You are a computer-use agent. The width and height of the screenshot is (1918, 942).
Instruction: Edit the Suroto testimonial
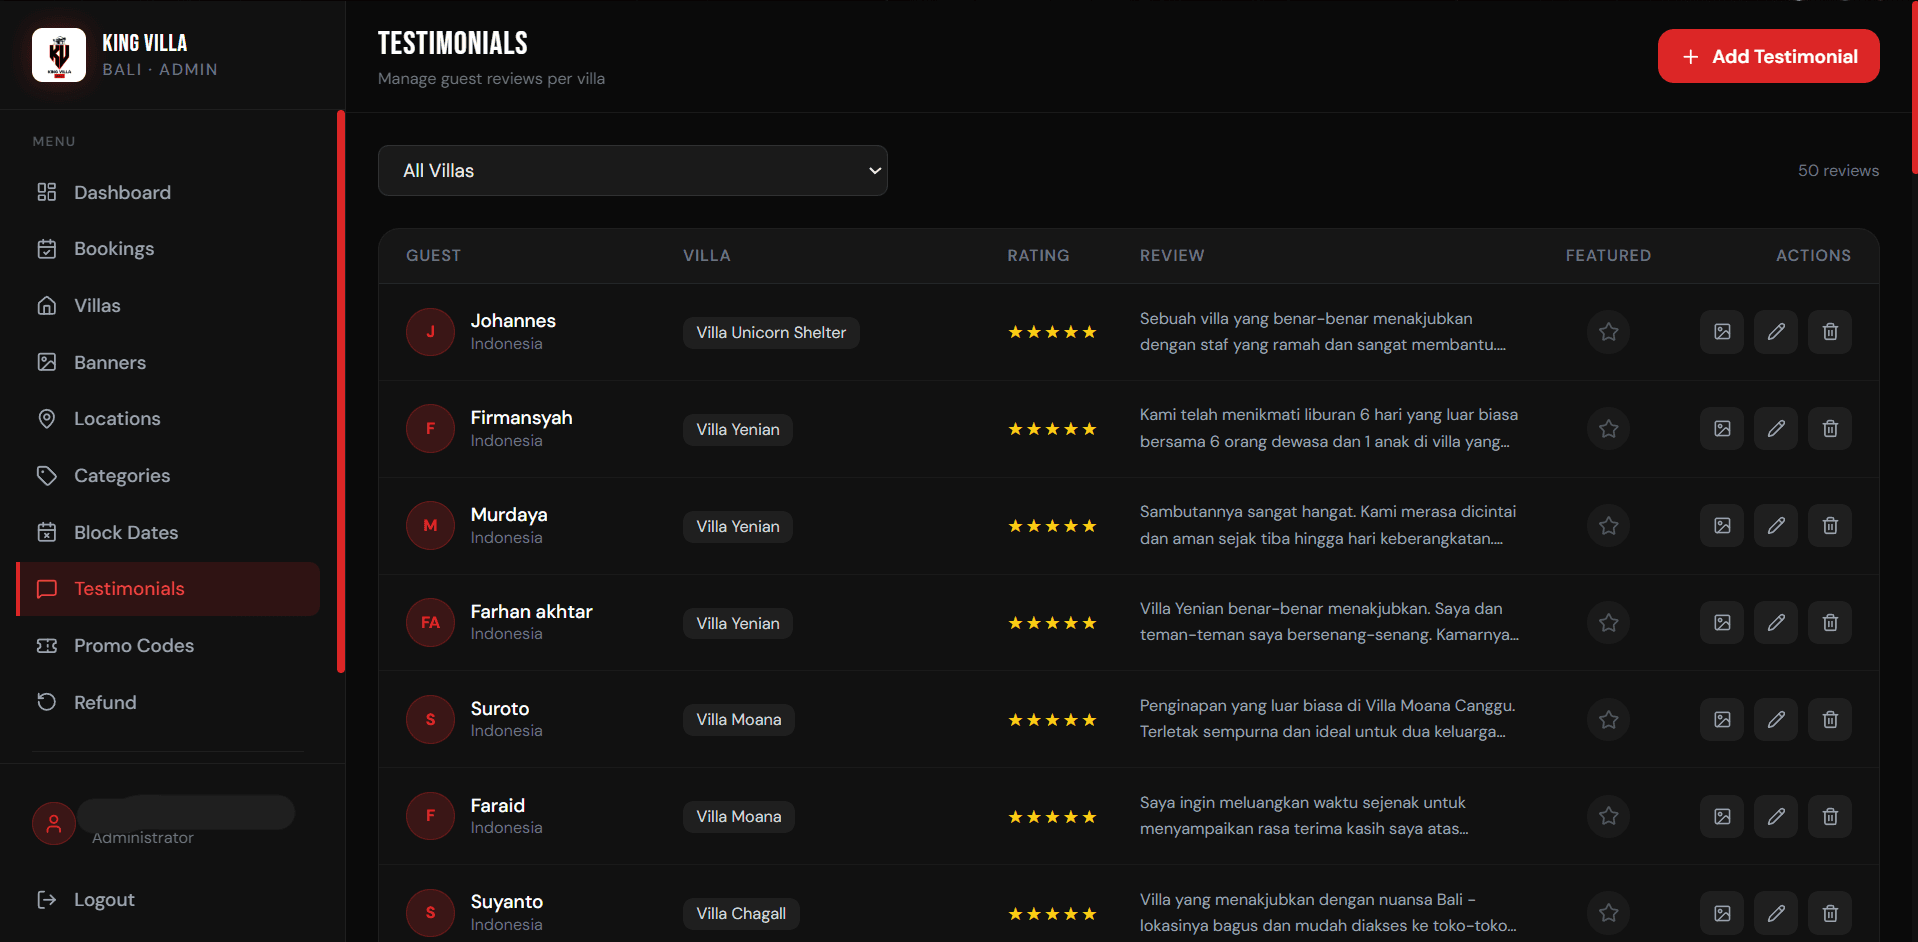1776,720
